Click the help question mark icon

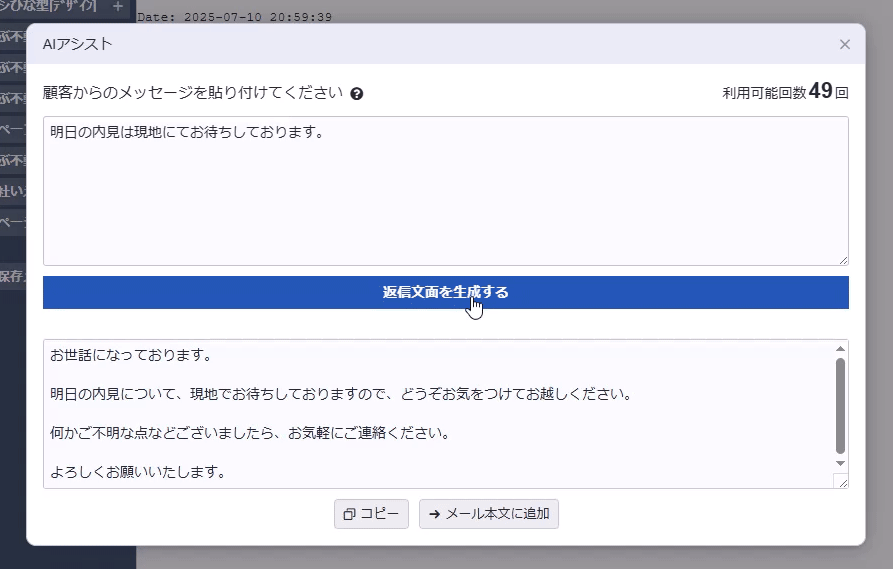point(357,94)
